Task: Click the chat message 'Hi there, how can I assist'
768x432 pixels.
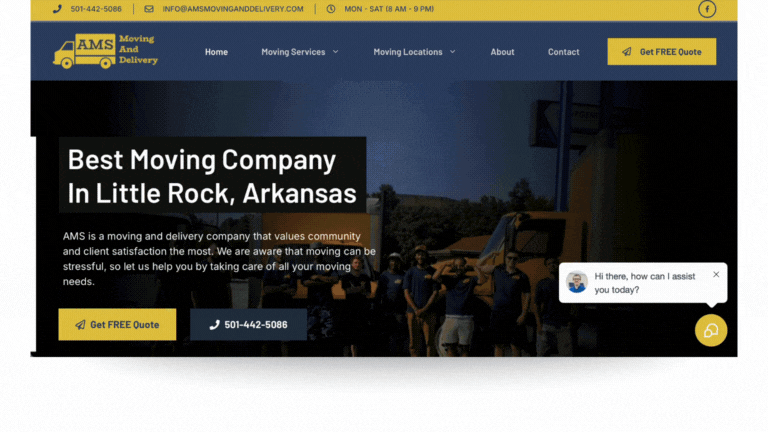Action: [x=645, y=276]
